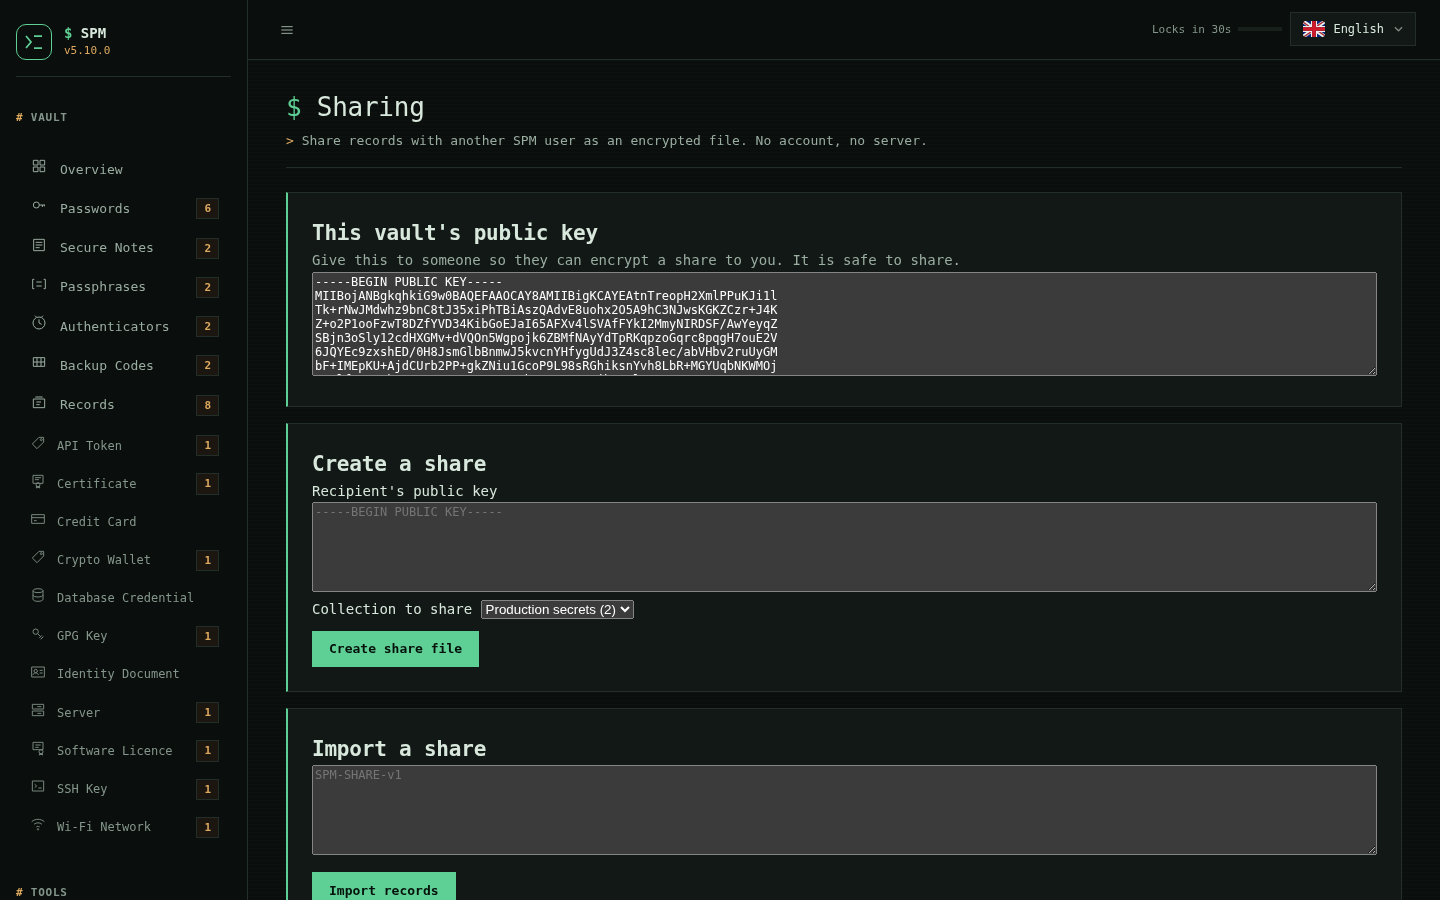Navigate to Authenticators
Screen dimensions: 1440x900
(x=124, y=326)
